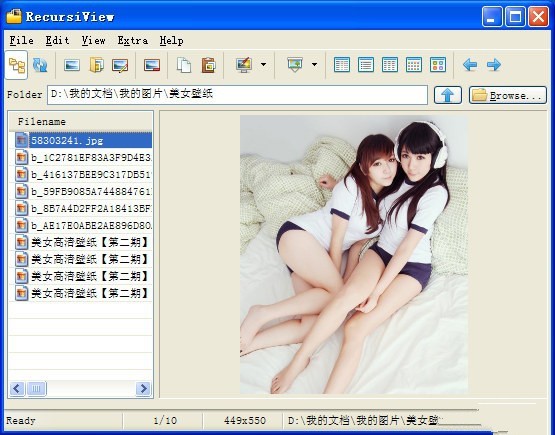Open the File menu

(x=22, y=41)
